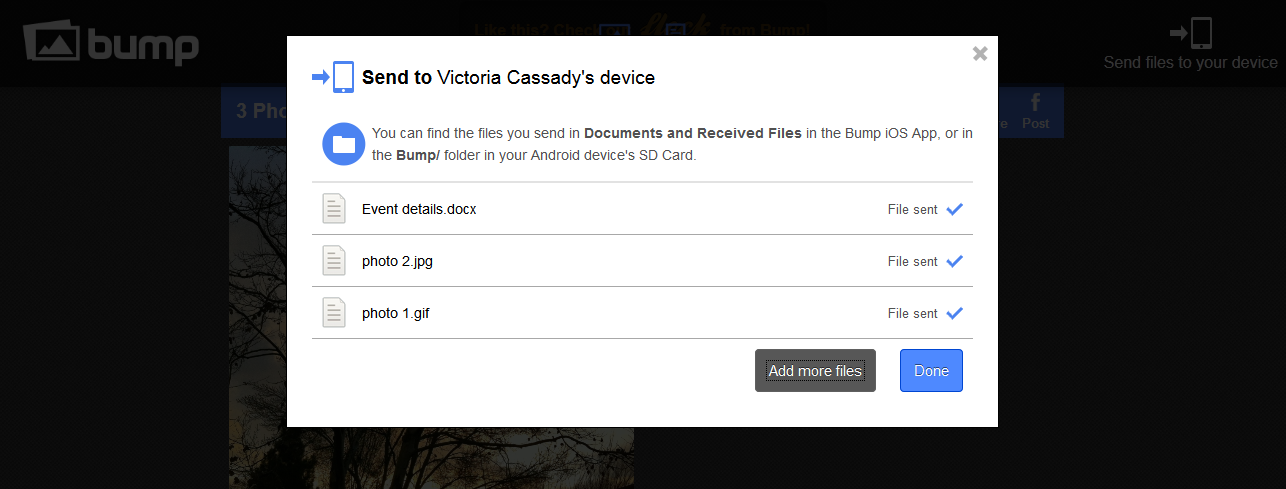
Task: Open Send files to your device
Action: coord(1190,62)
